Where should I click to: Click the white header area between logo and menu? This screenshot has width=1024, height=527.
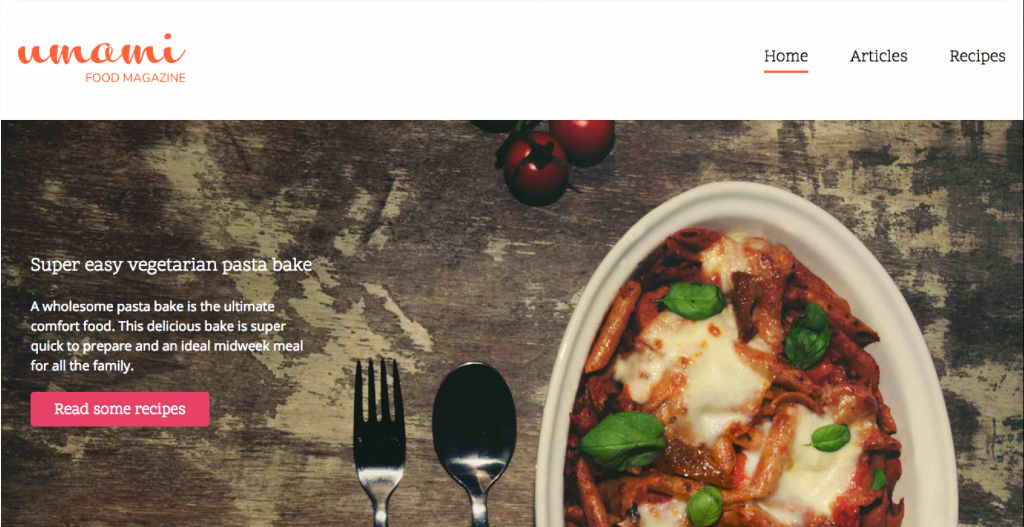[x=470, y=59]
